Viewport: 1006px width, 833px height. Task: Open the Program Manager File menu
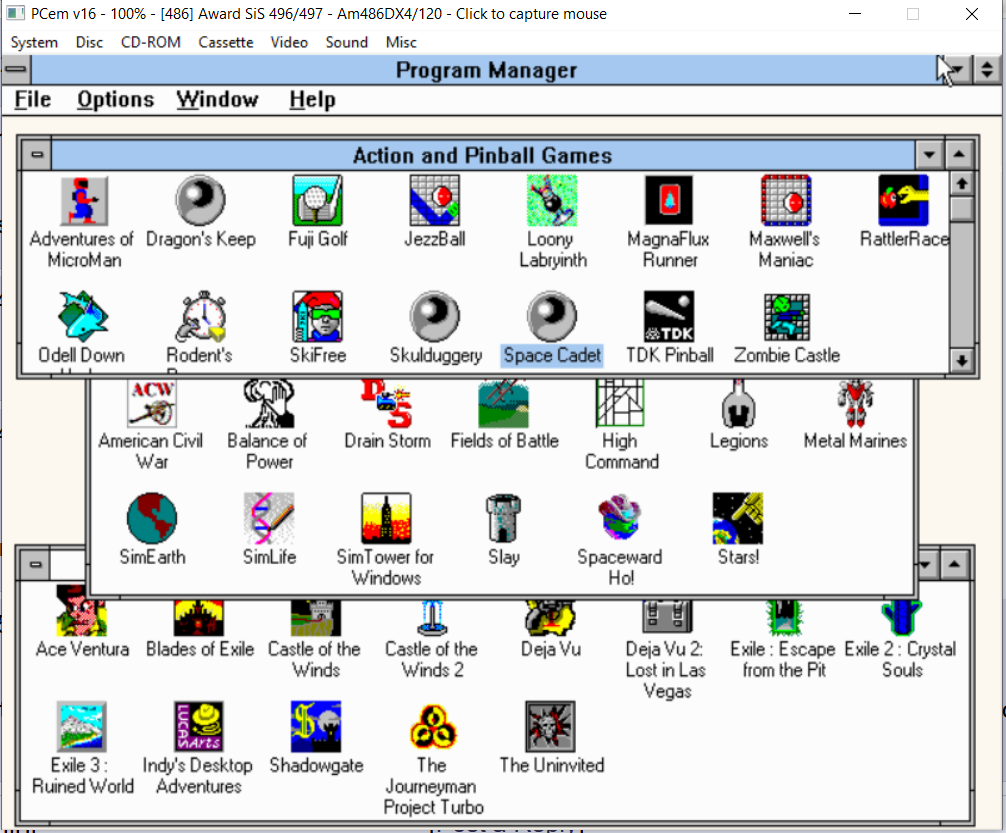click(33, 99)
